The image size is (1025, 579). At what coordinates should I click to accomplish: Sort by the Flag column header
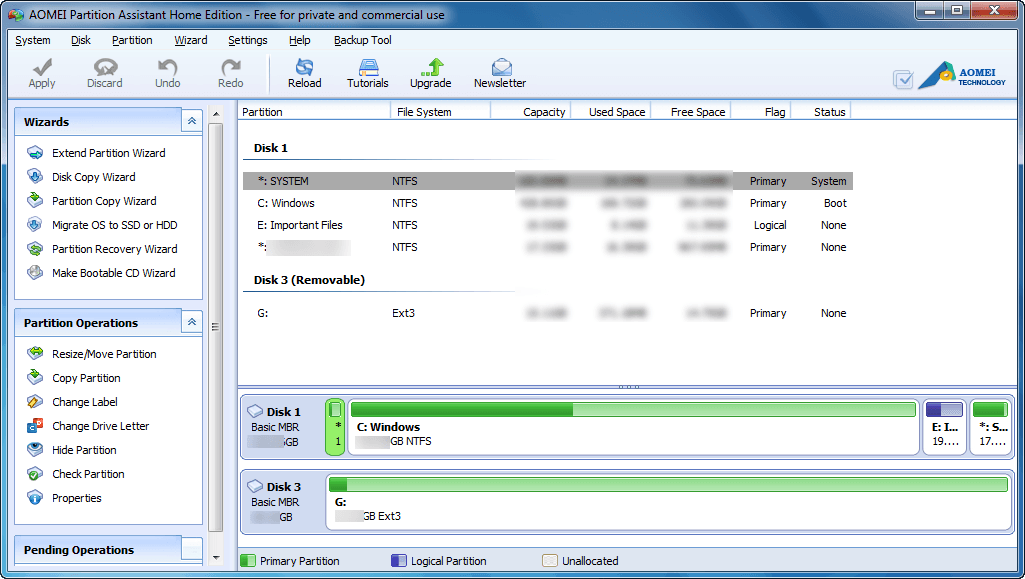click(761, 112)
